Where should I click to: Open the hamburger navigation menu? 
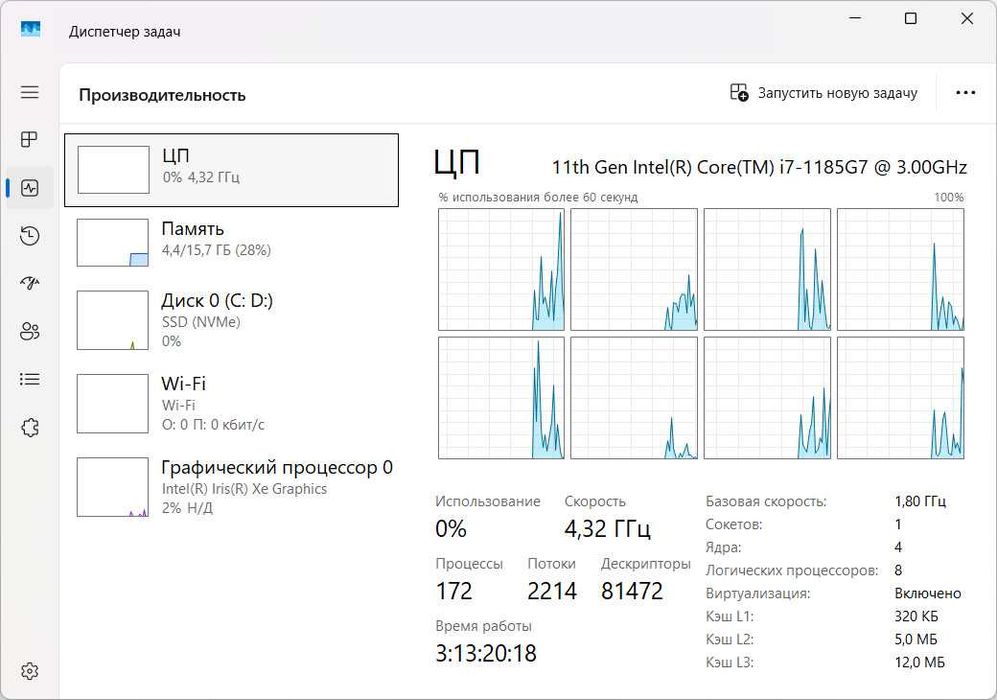(x=30, y=92)
